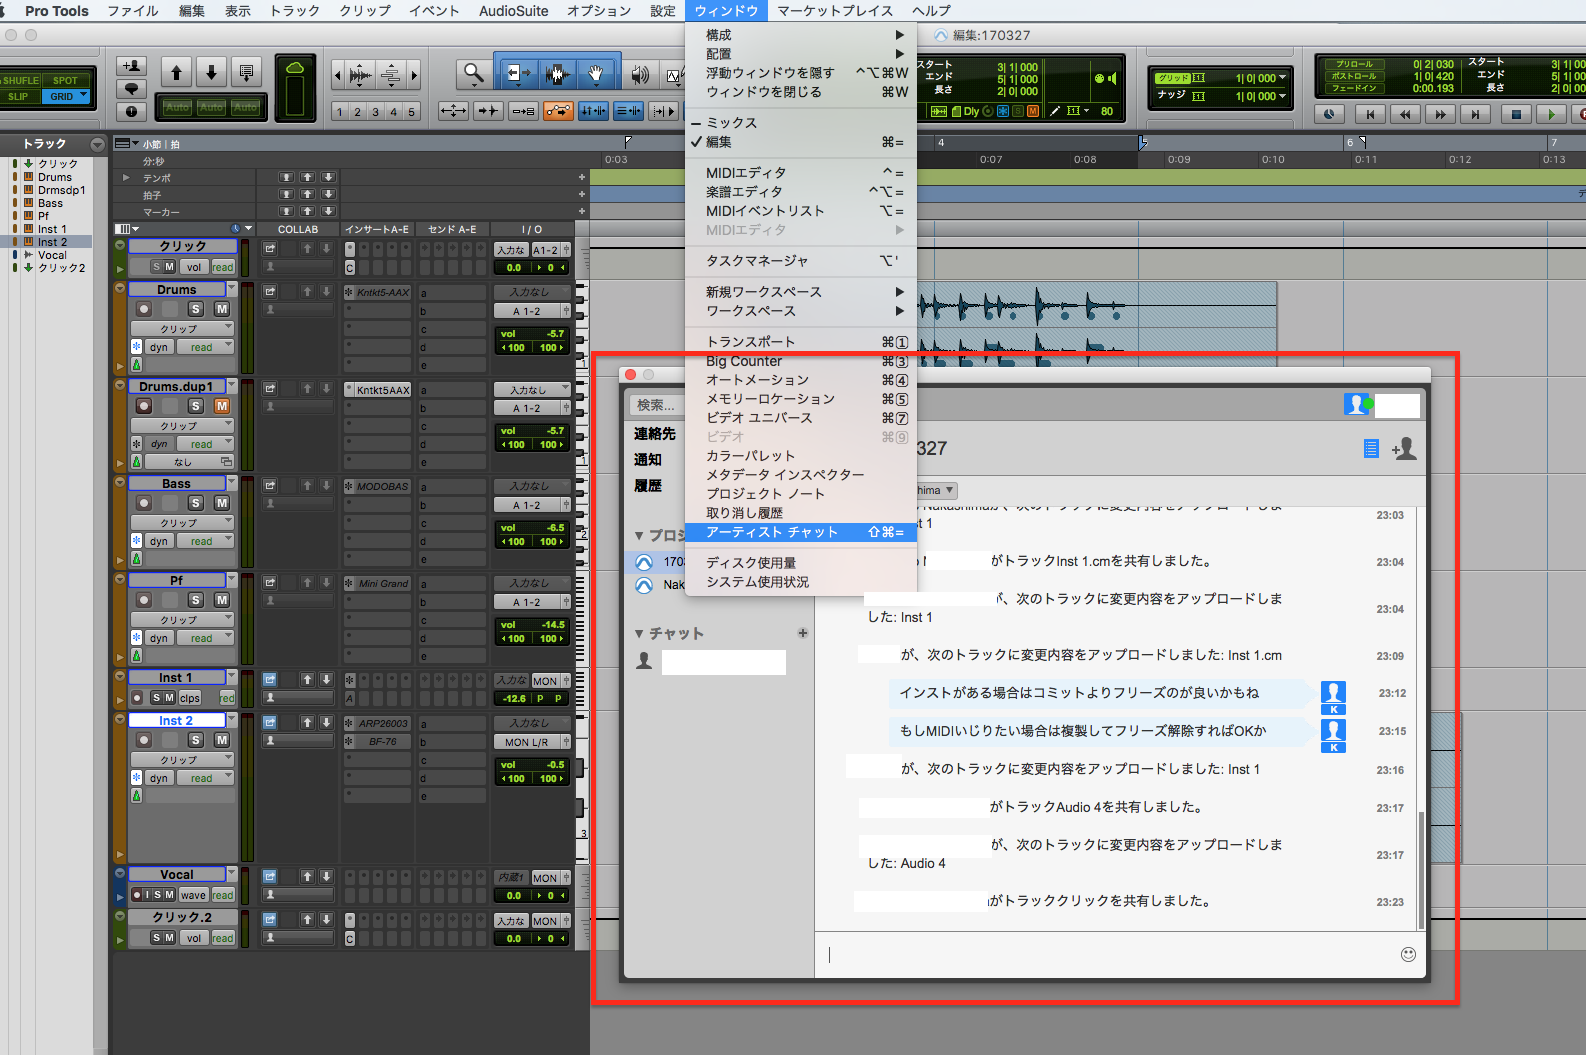The image size is (1586, 1055).
Task: Solo the Drums track
Action: [x=196, y=309]
